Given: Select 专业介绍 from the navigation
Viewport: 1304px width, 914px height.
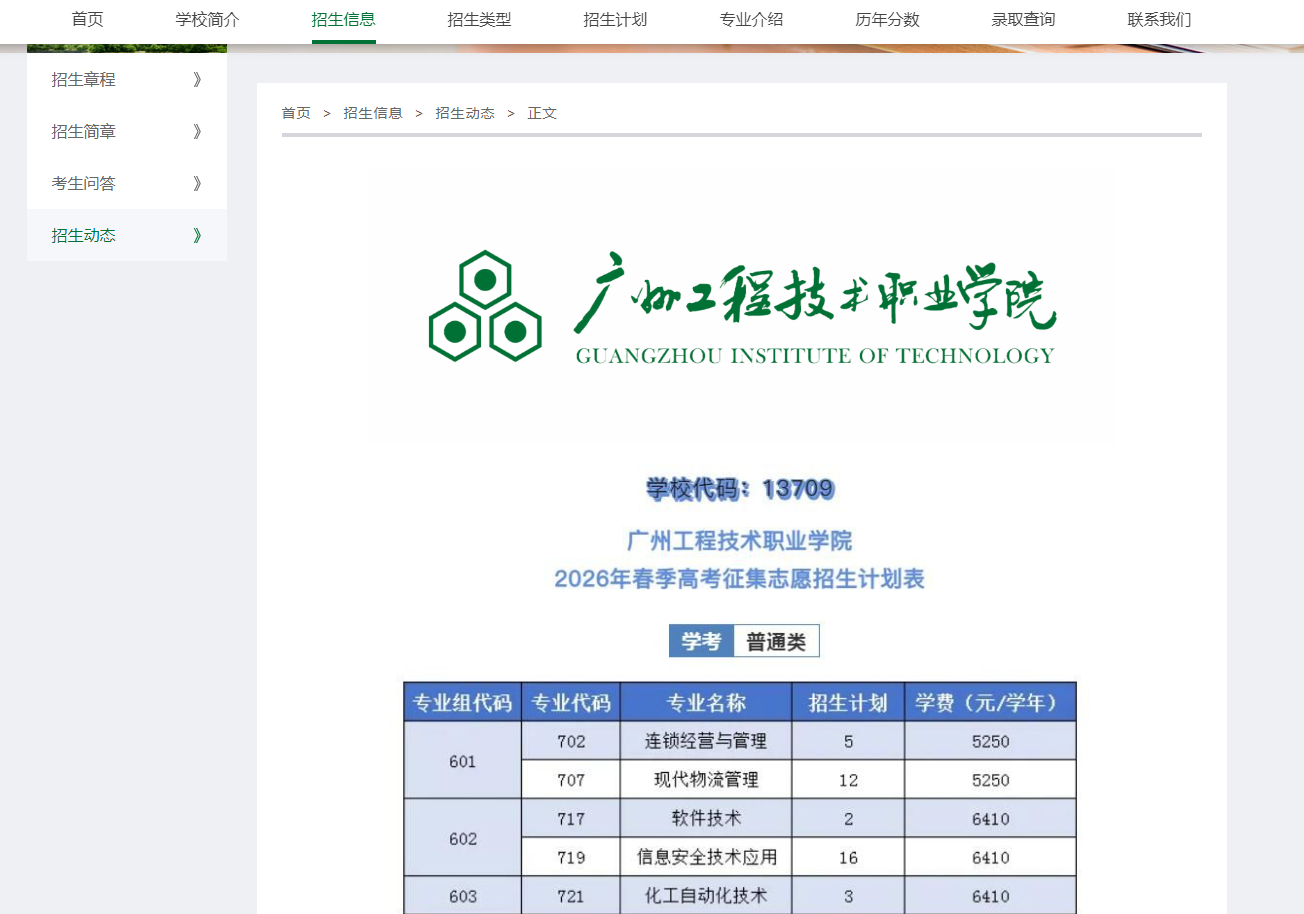Looking at the screenshot, I should pyautogui.click(x=751, y=19).
